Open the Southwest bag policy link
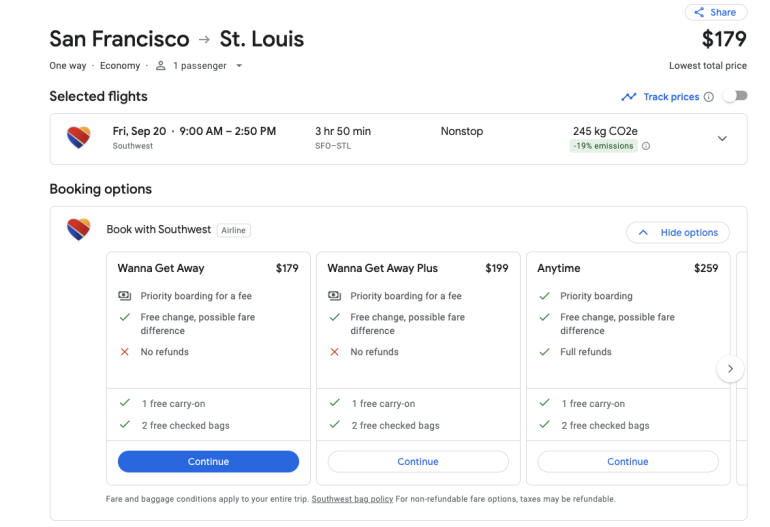The height and width of the screenshot is (527, 770). (x=352, y=499)
